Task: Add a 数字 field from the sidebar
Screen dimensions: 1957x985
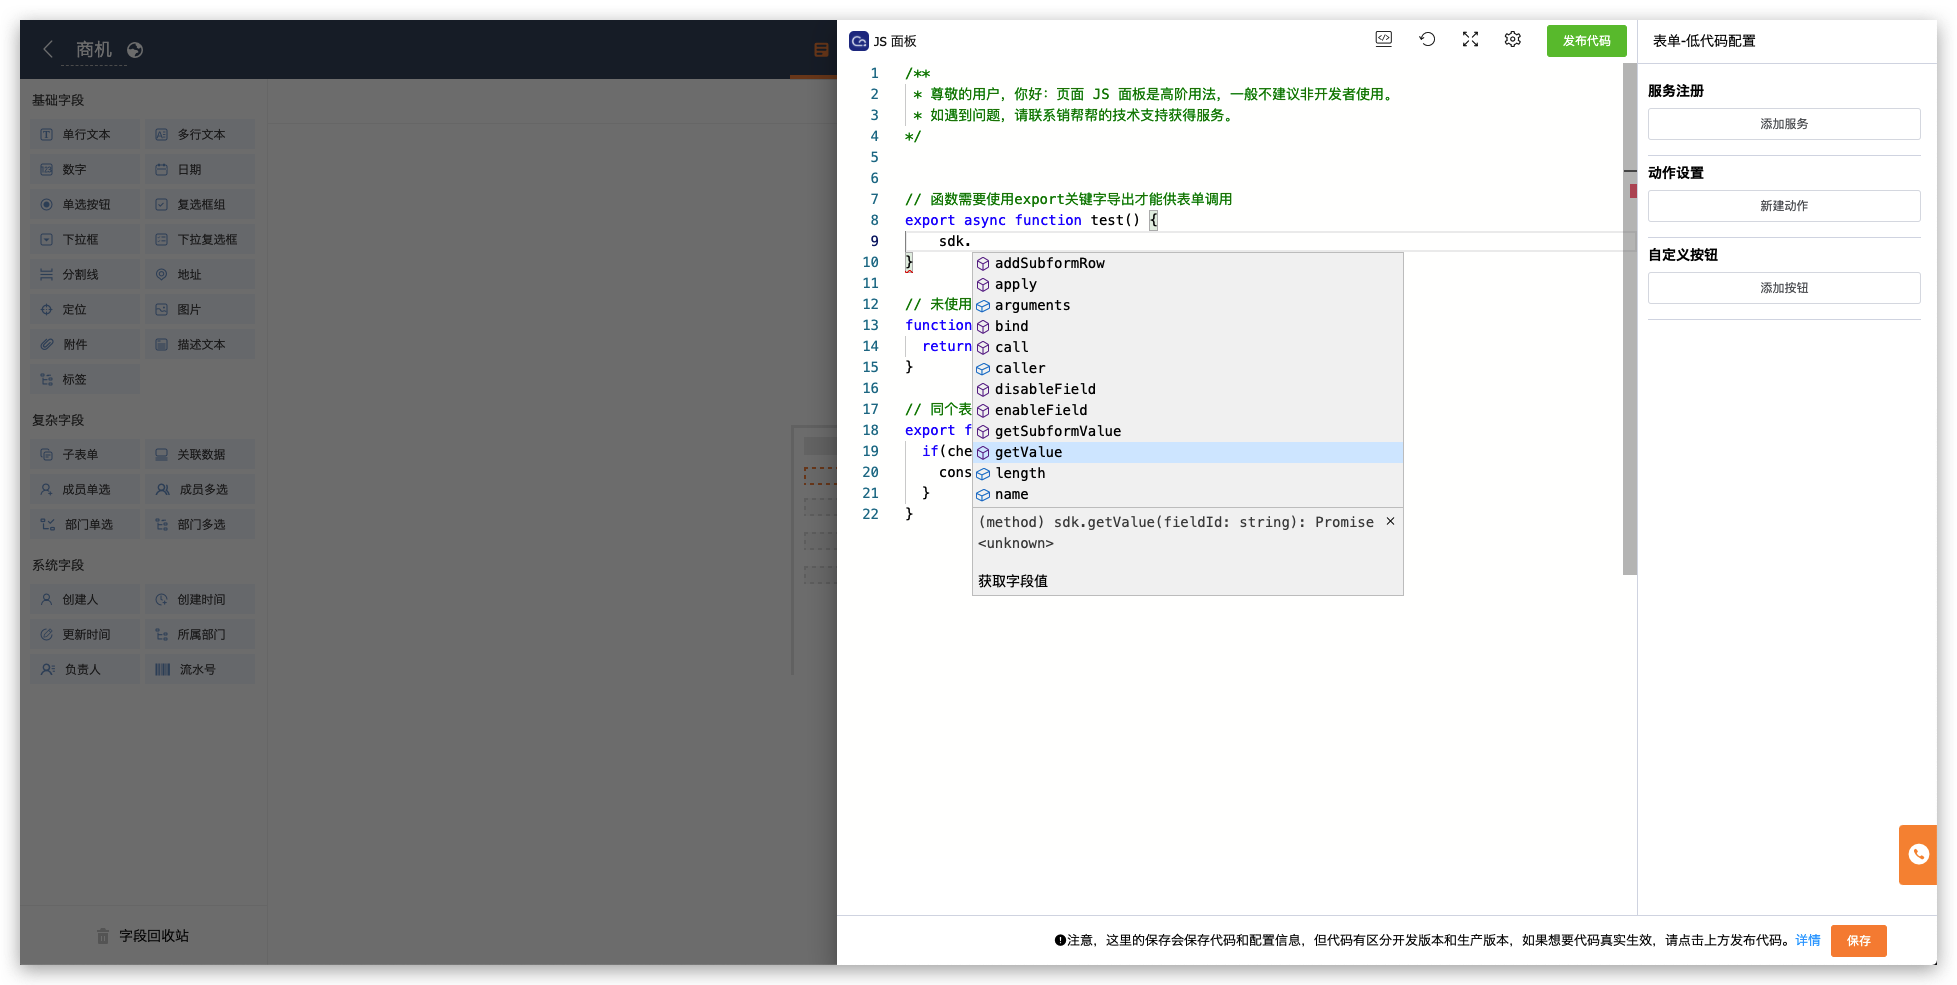Action: (83, 168)
